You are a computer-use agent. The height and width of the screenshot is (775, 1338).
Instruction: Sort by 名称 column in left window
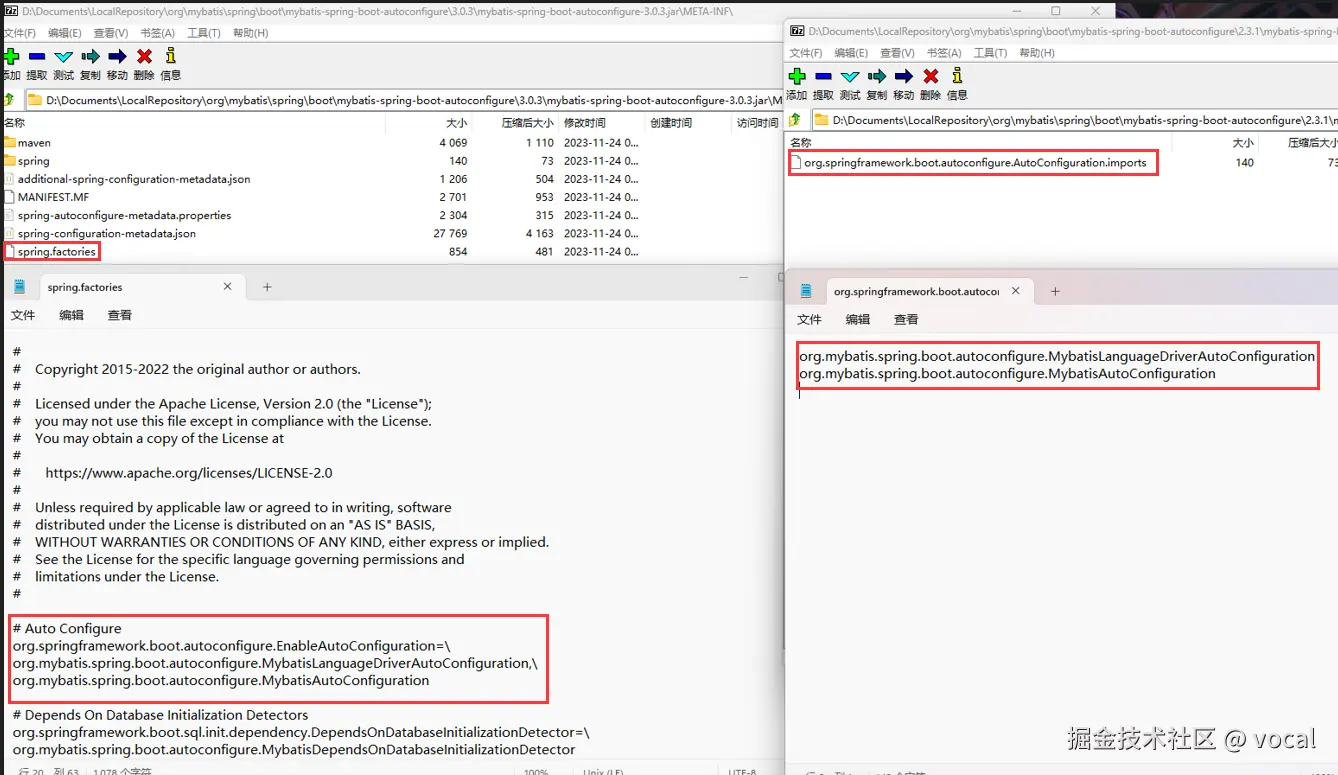click(x=14, y=123)
